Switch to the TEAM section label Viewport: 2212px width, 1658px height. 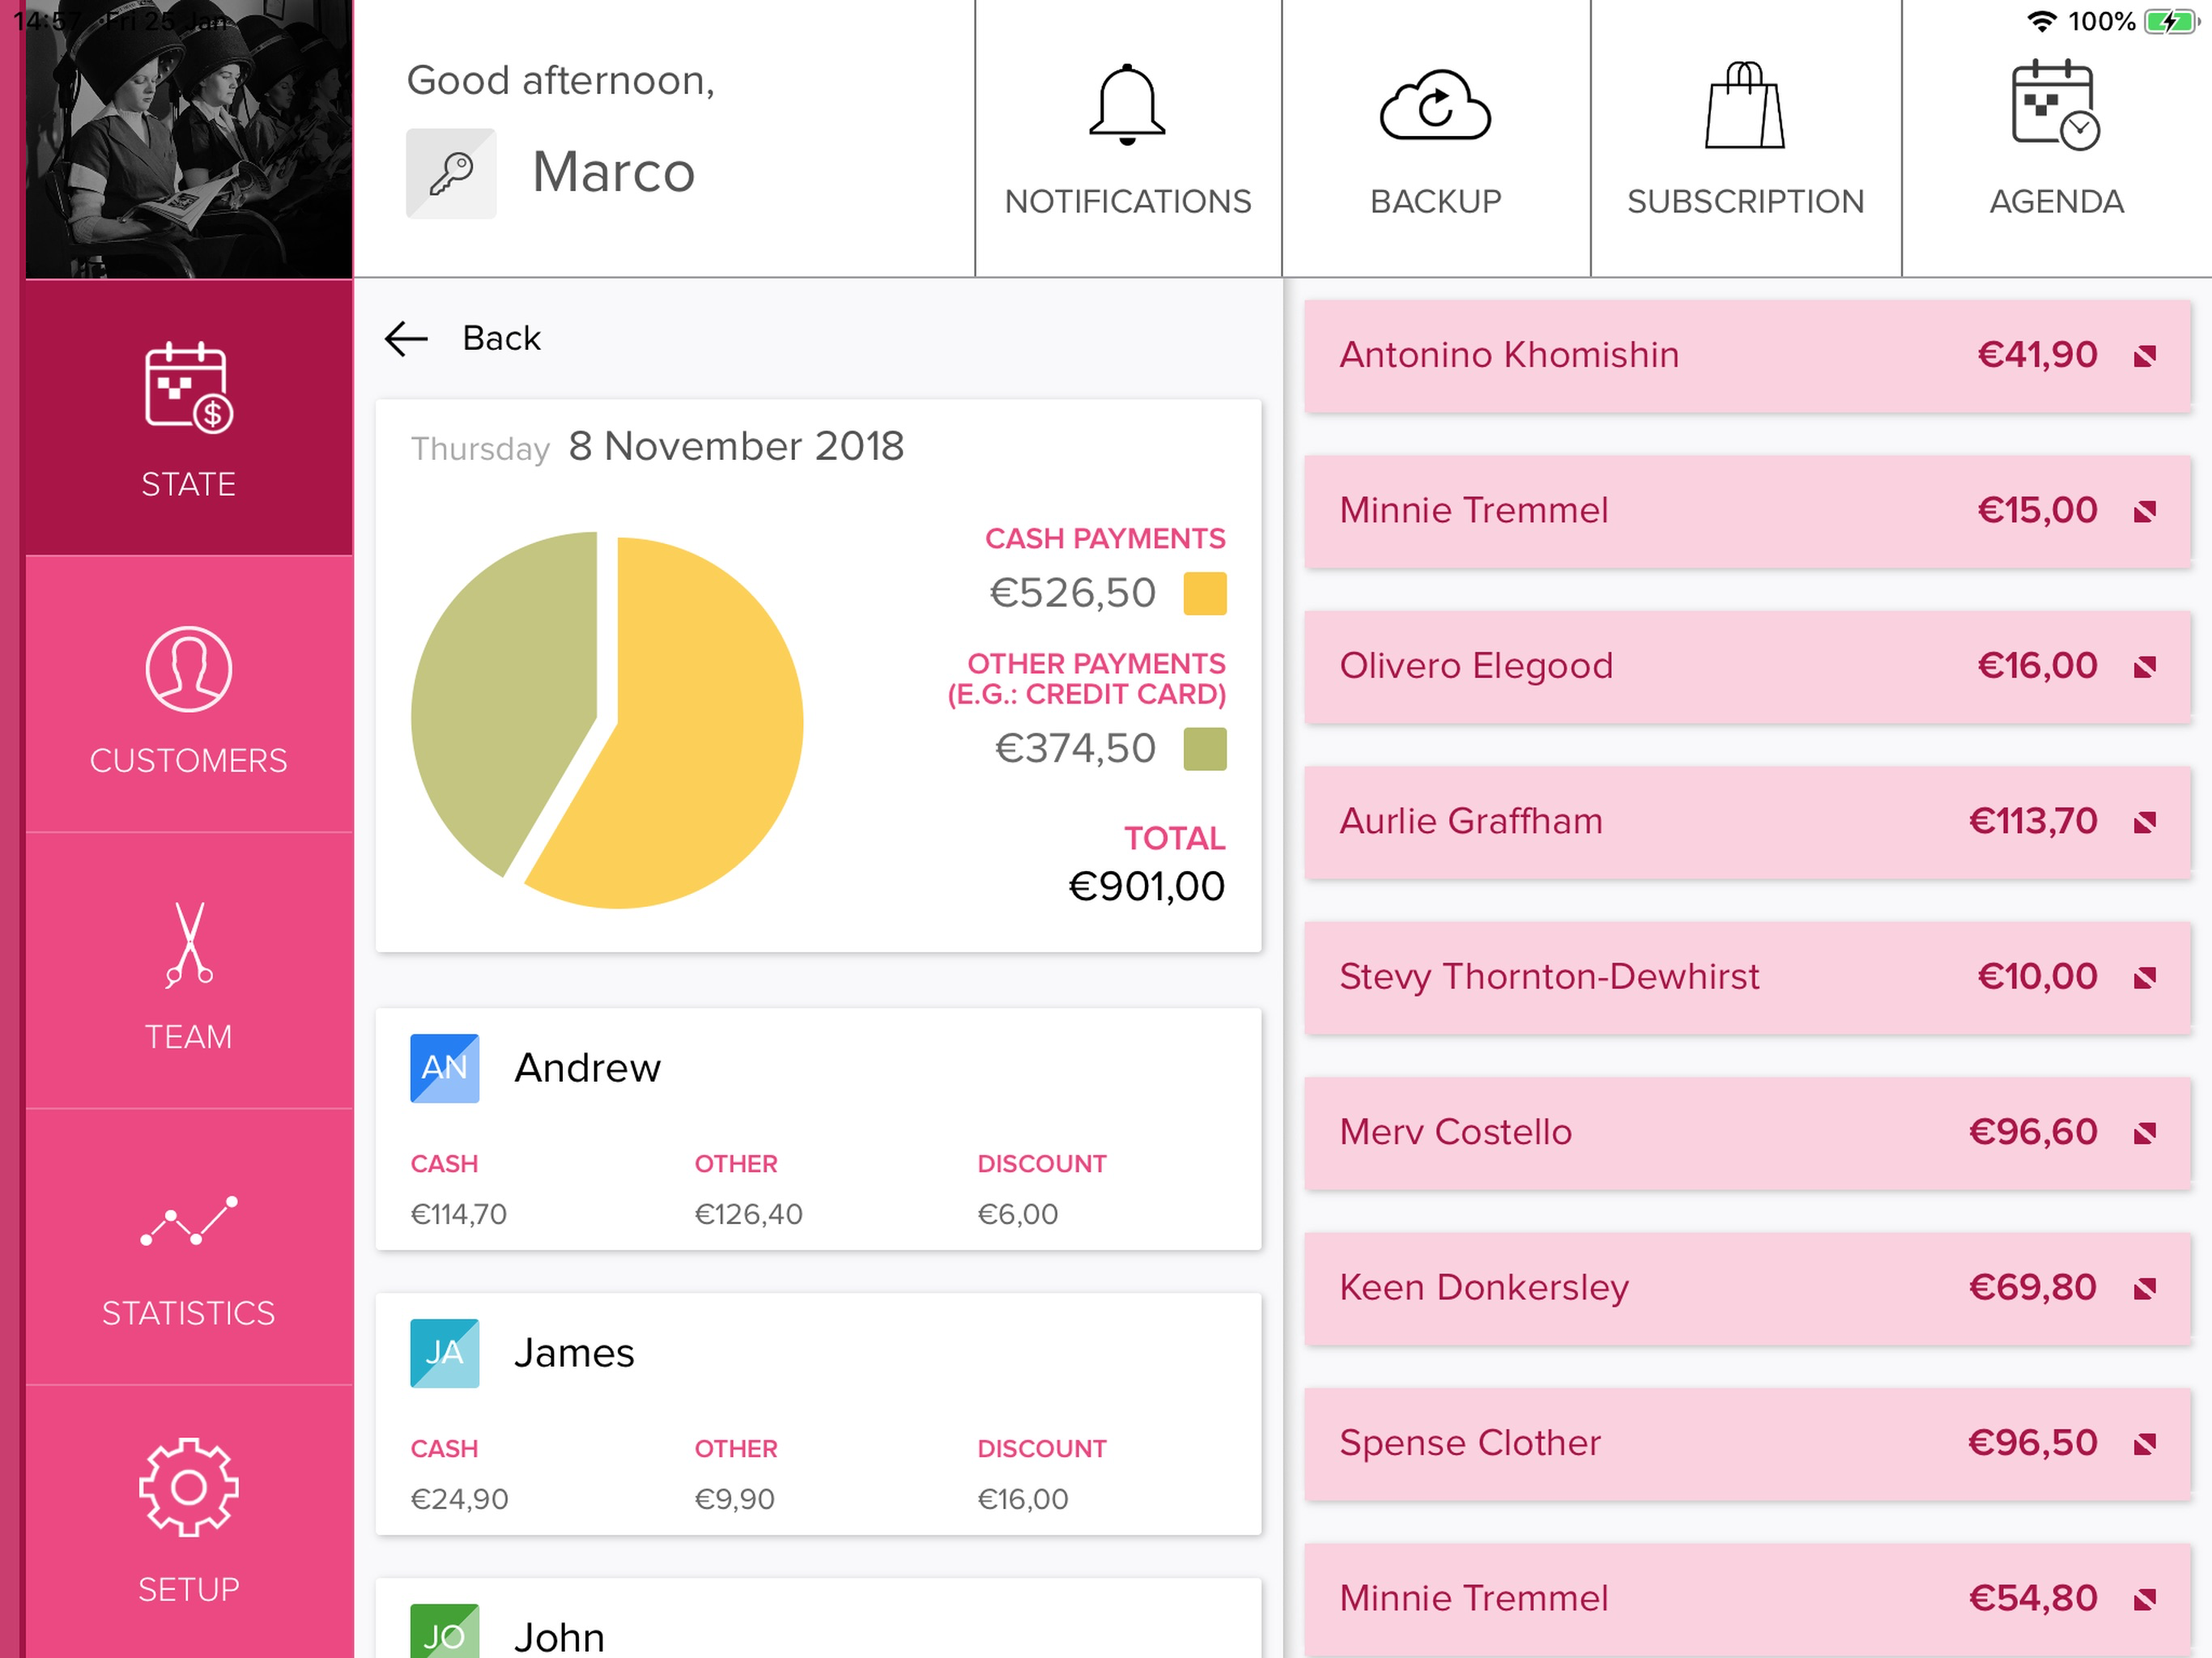click(x=189, y=1037)
